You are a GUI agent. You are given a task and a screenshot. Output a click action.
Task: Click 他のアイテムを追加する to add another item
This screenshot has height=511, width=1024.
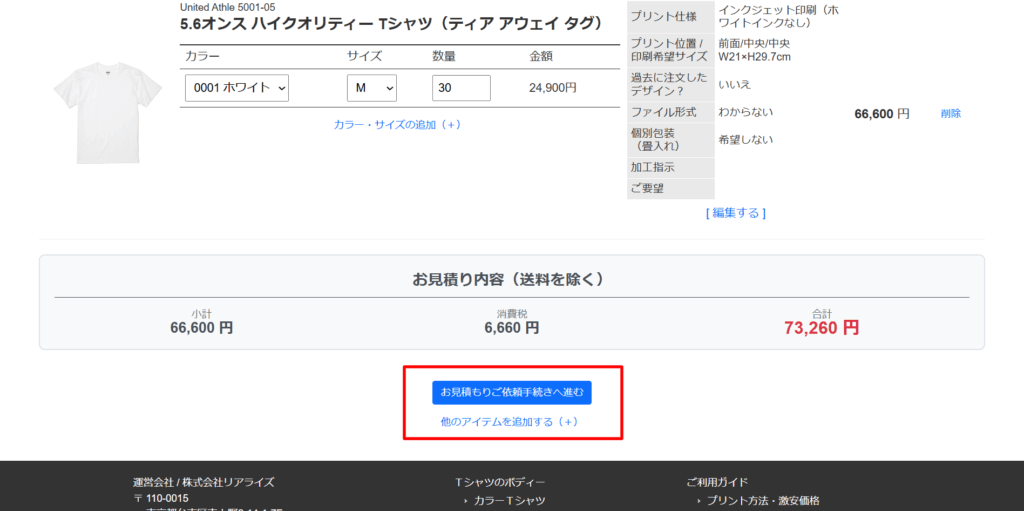(x=510, y=422)
